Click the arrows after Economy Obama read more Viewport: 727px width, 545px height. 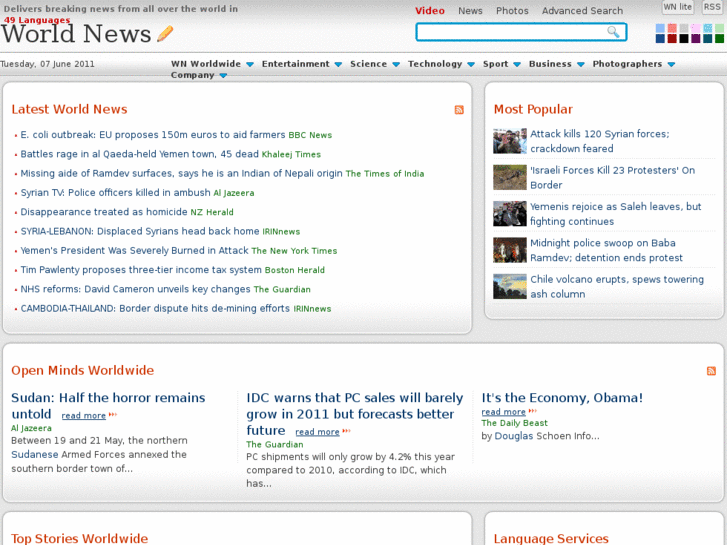coord(533,411)
